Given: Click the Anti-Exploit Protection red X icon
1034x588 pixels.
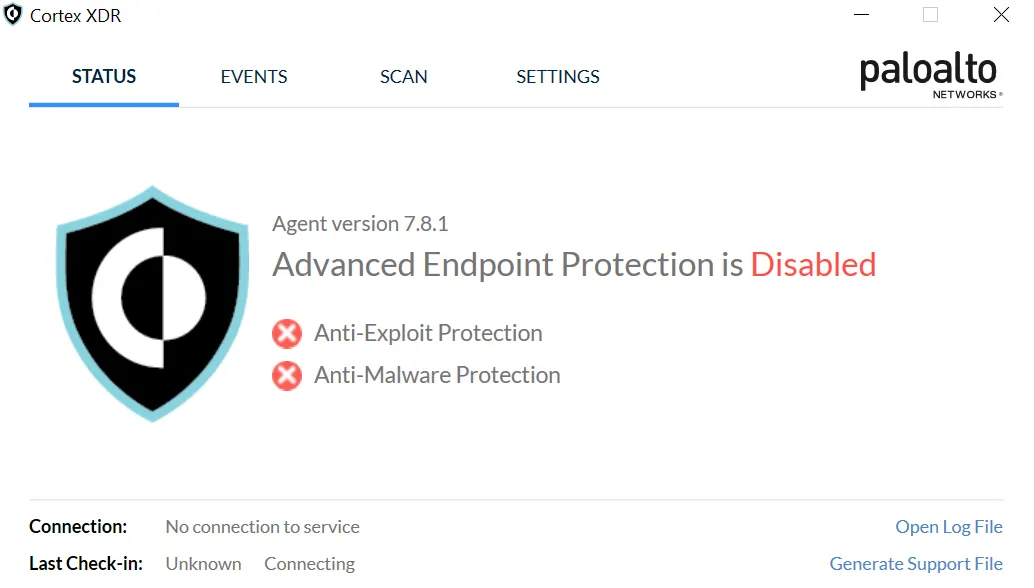Looking at the screenshot, I should [287, 333].
